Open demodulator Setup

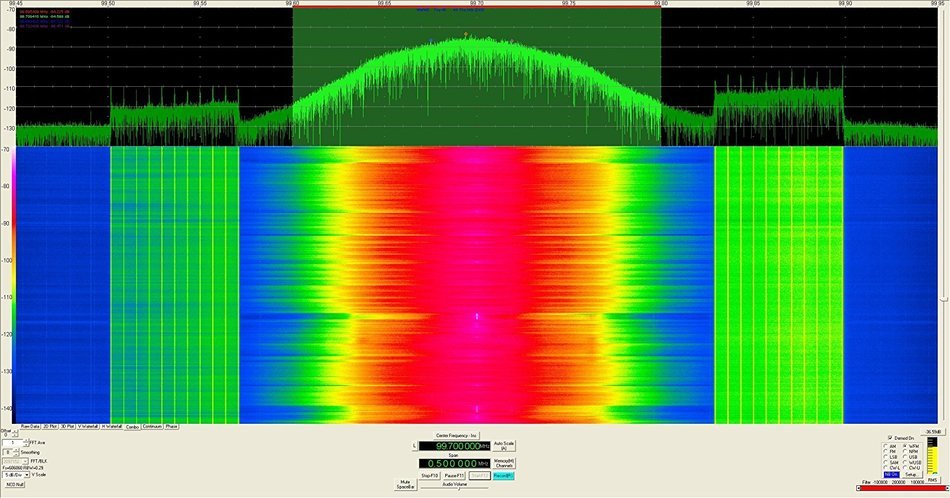click(912, 474)
